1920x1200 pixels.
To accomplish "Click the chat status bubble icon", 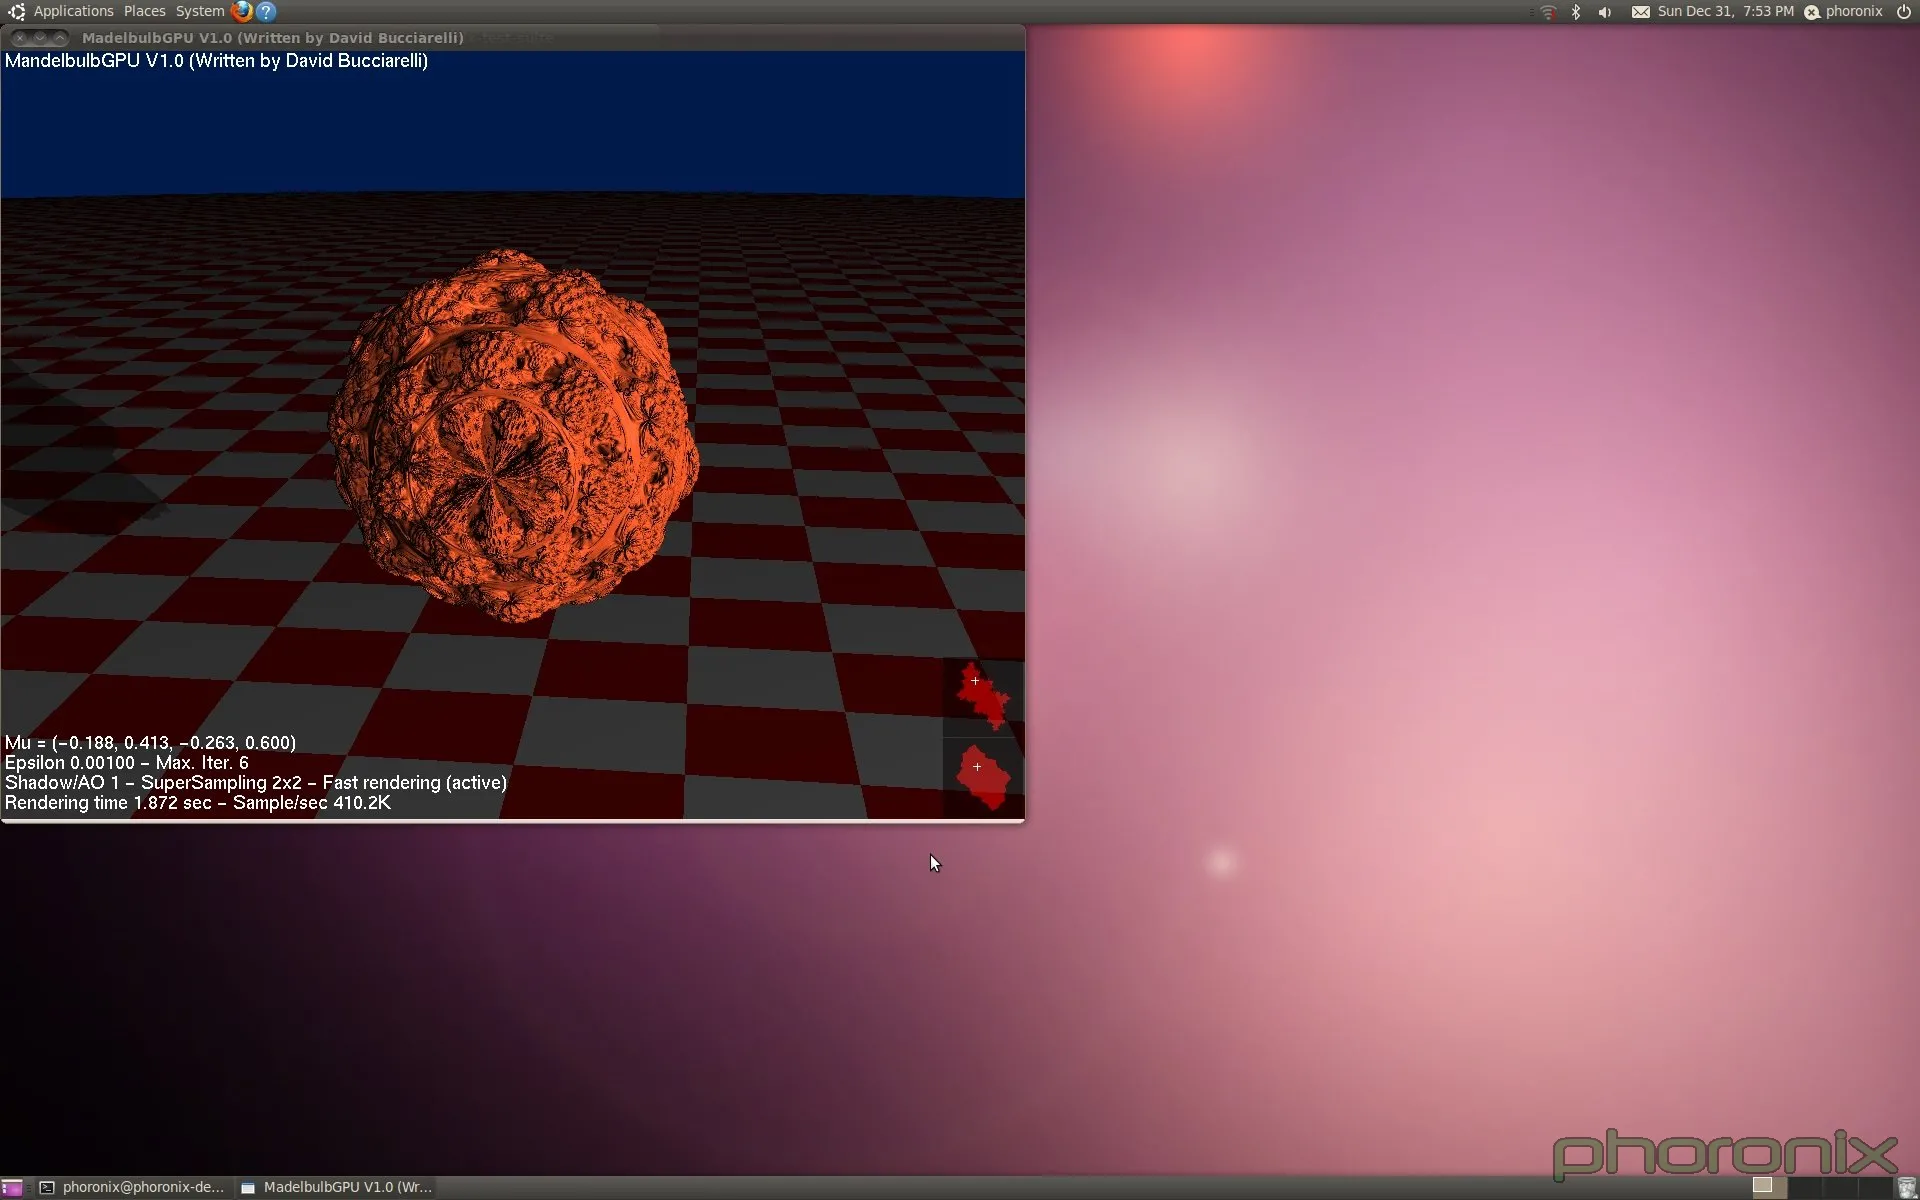I will click(1811, 12).
